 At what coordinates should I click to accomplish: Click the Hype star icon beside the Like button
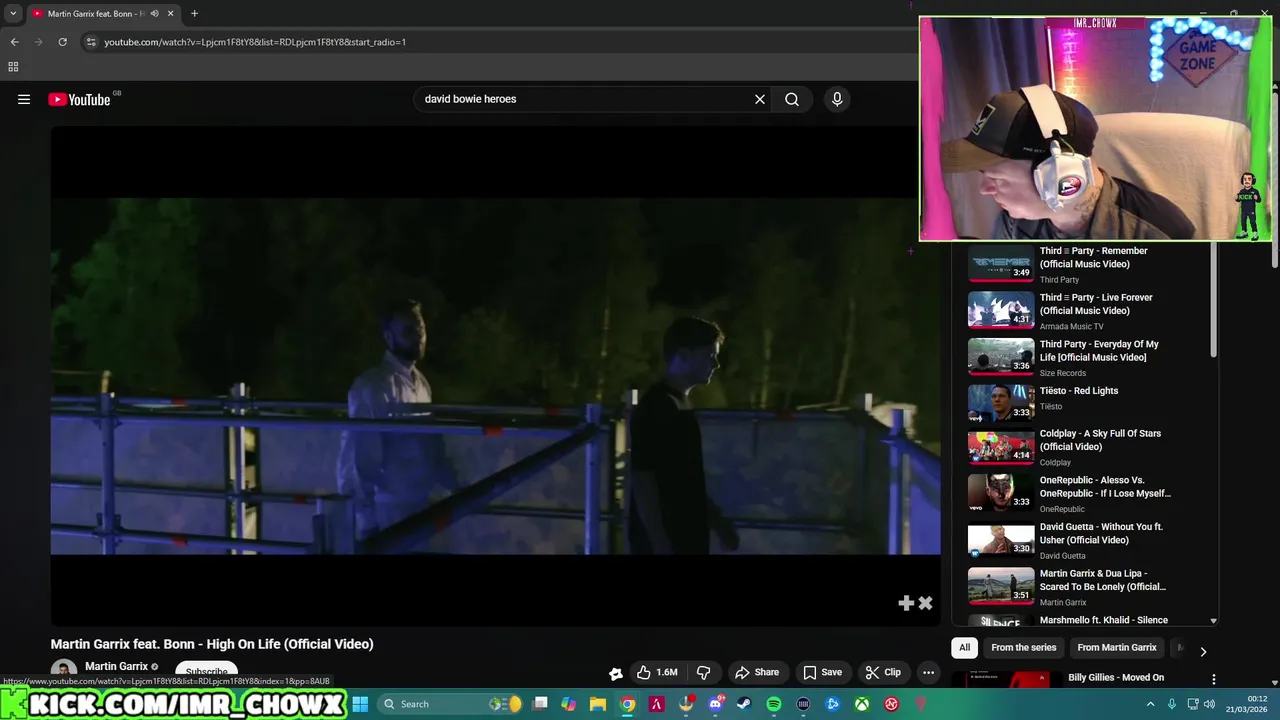[x=616, y=673]
